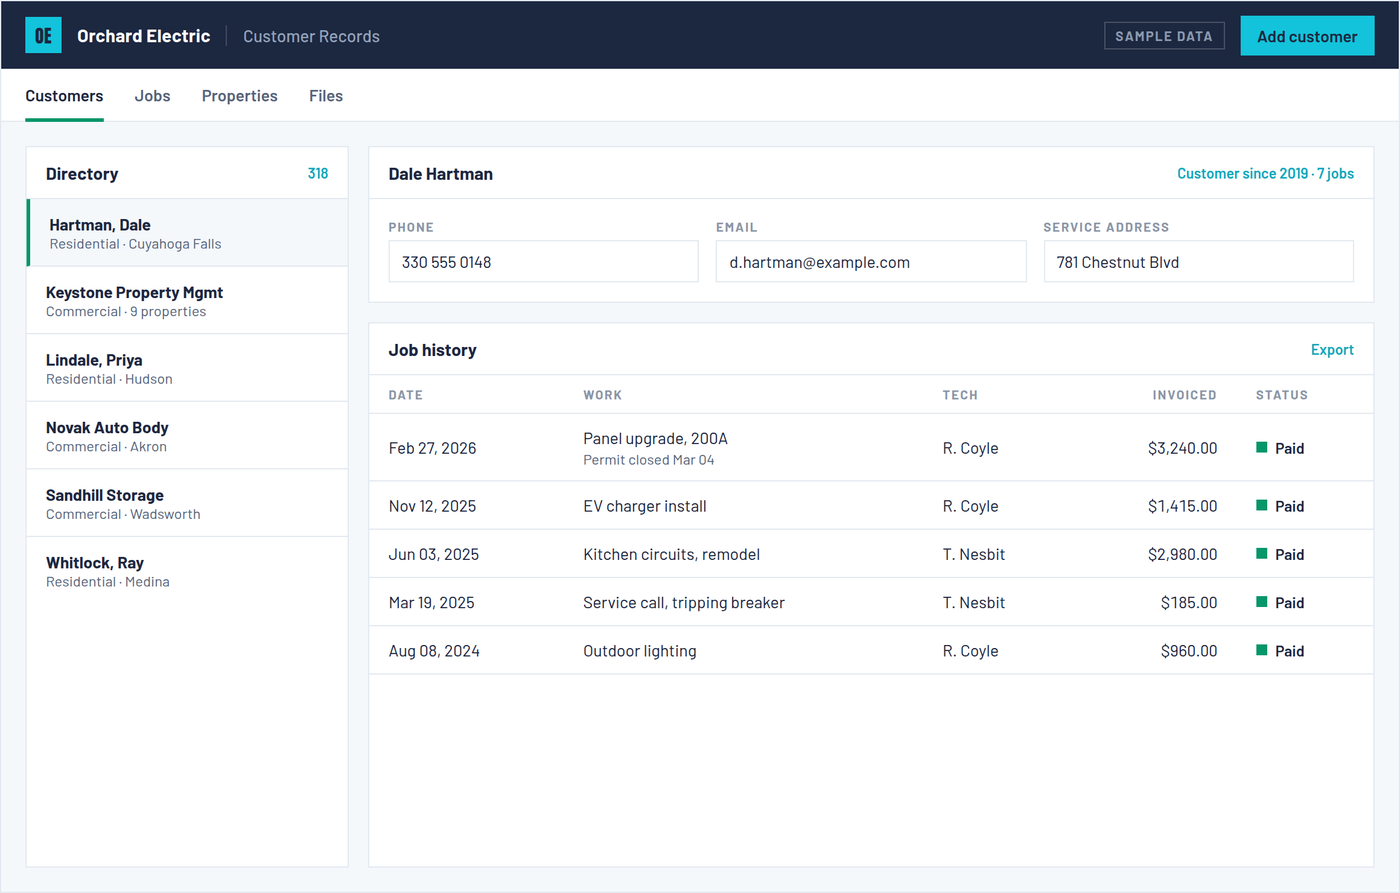The height and width of the screenshot is (893, 1400).
Task: Click T. Nesbit on Kitchen circuits row
Action: coord(974,554)
